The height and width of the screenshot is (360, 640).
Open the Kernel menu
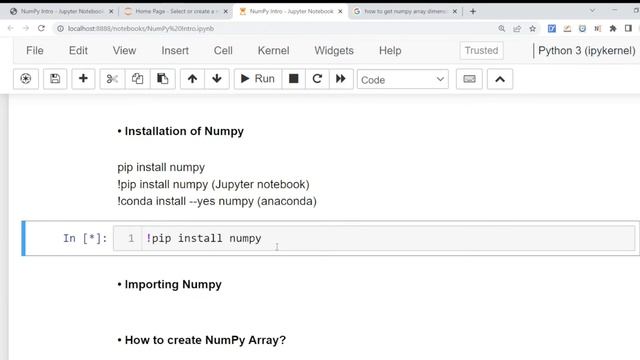[x=273, y=51]
